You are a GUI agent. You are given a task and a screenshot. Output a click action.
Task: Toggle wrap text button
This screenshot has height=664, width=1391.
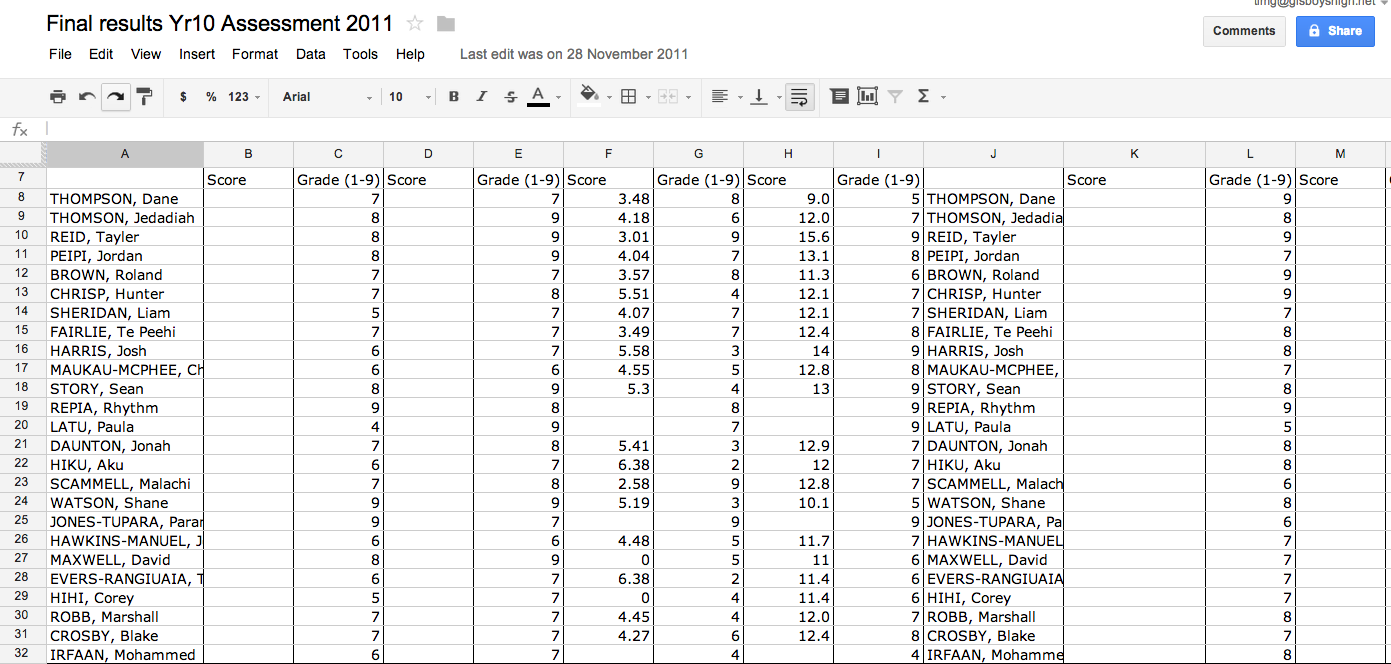[x=800, y=97]
